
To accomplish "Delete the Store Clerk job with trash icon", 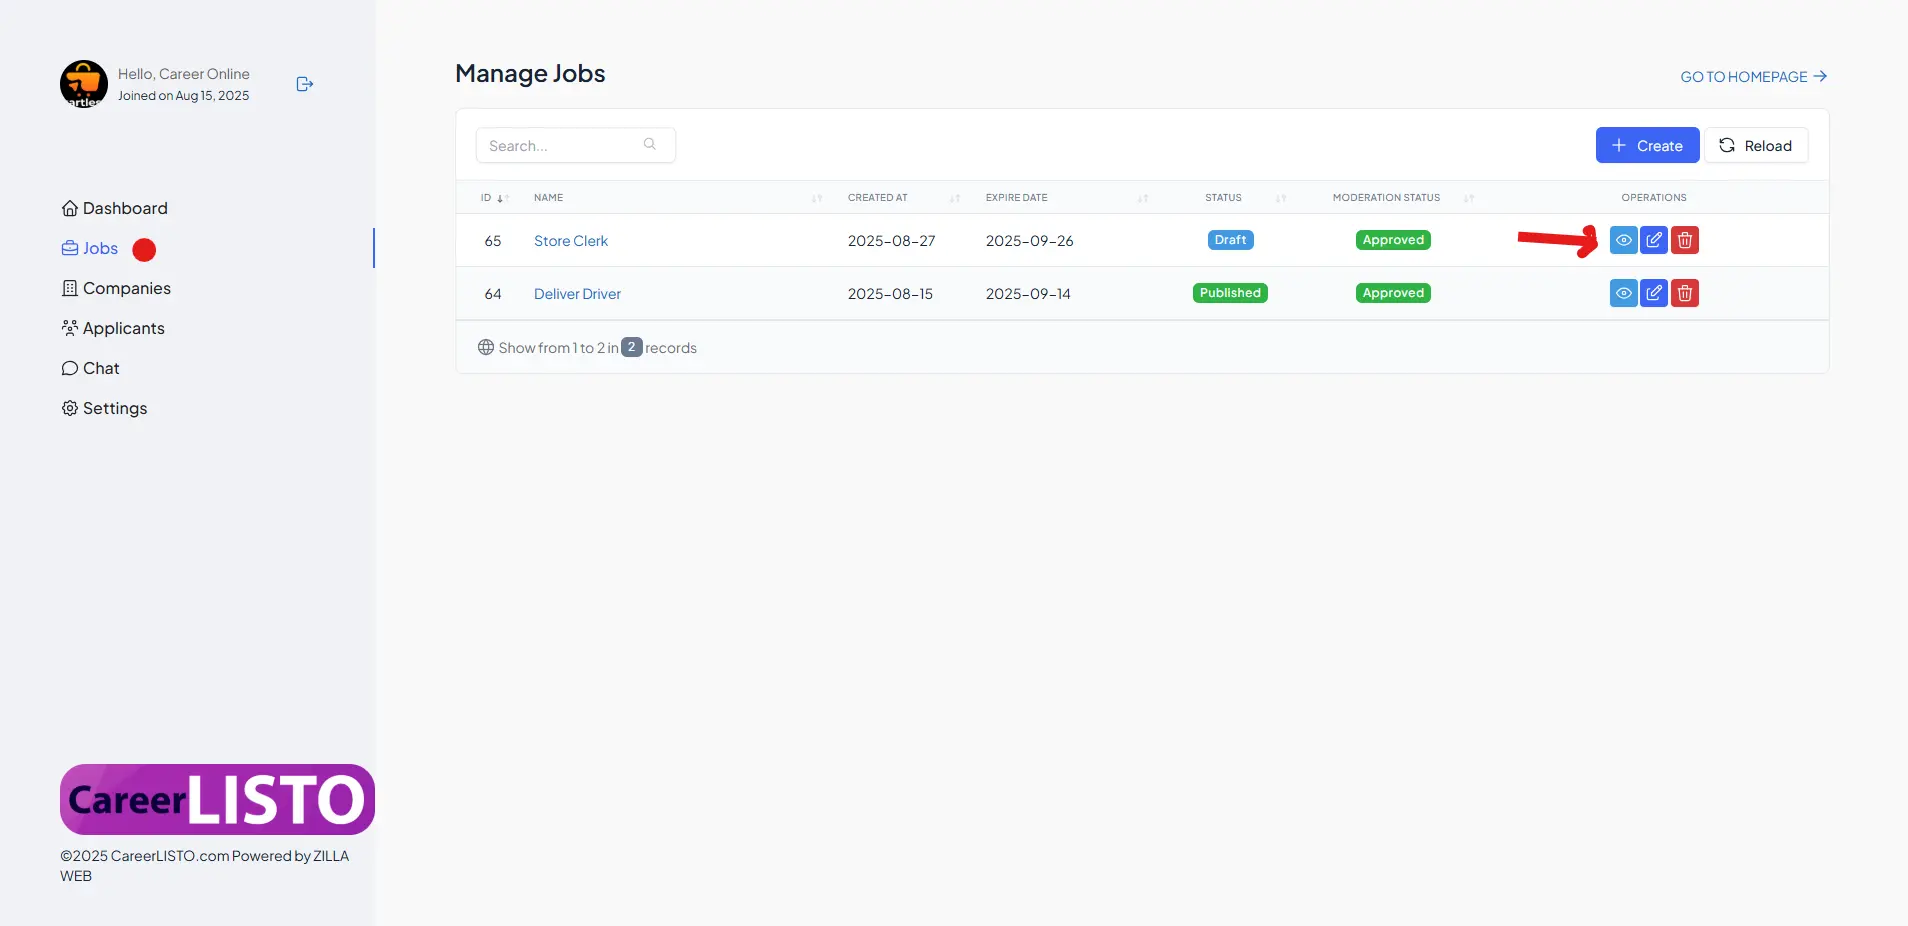I will [x=1685, y=240].
